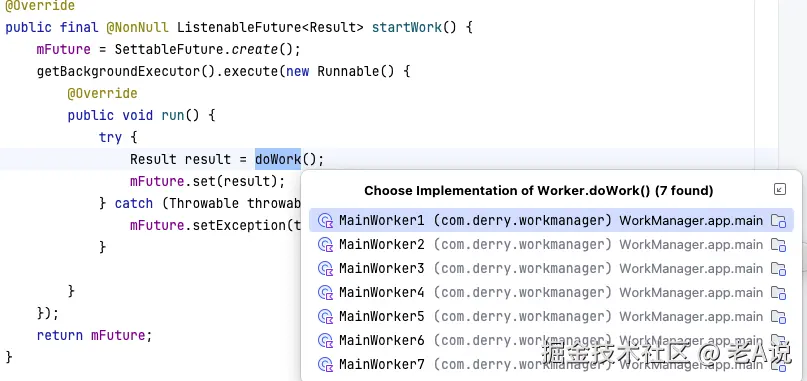This screenshot has width=807, height=381.
Task: Select MainWorker4 implementation row
Action: (551, 292)
